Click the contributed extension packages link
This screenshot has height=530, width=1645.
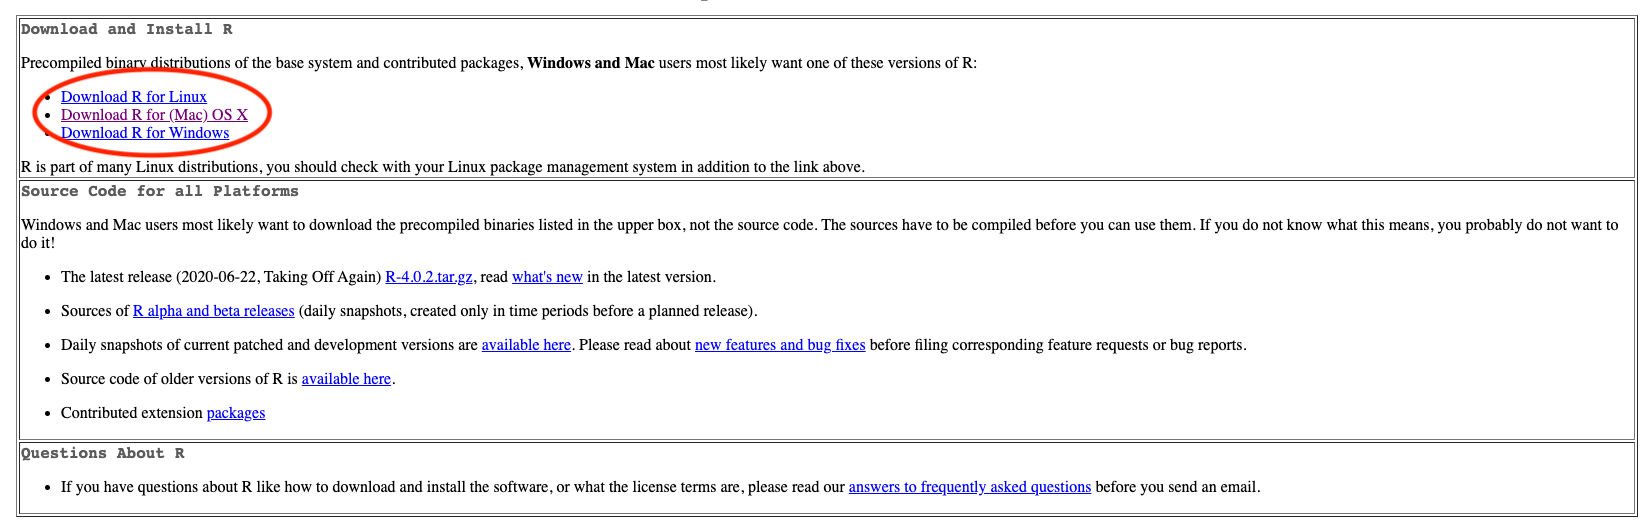pyautogui.click(x=236, y=413)
